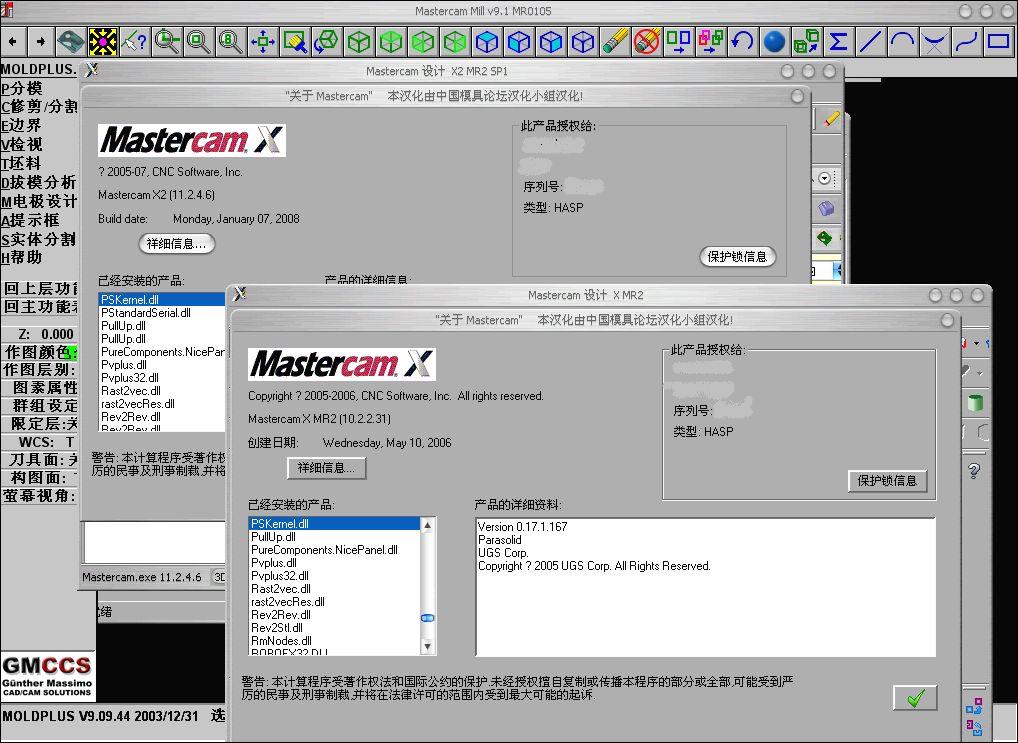Select the arc drawing tool icon
The height and width of the screenshot is (743, 1018).
click(x=902, y=42)
